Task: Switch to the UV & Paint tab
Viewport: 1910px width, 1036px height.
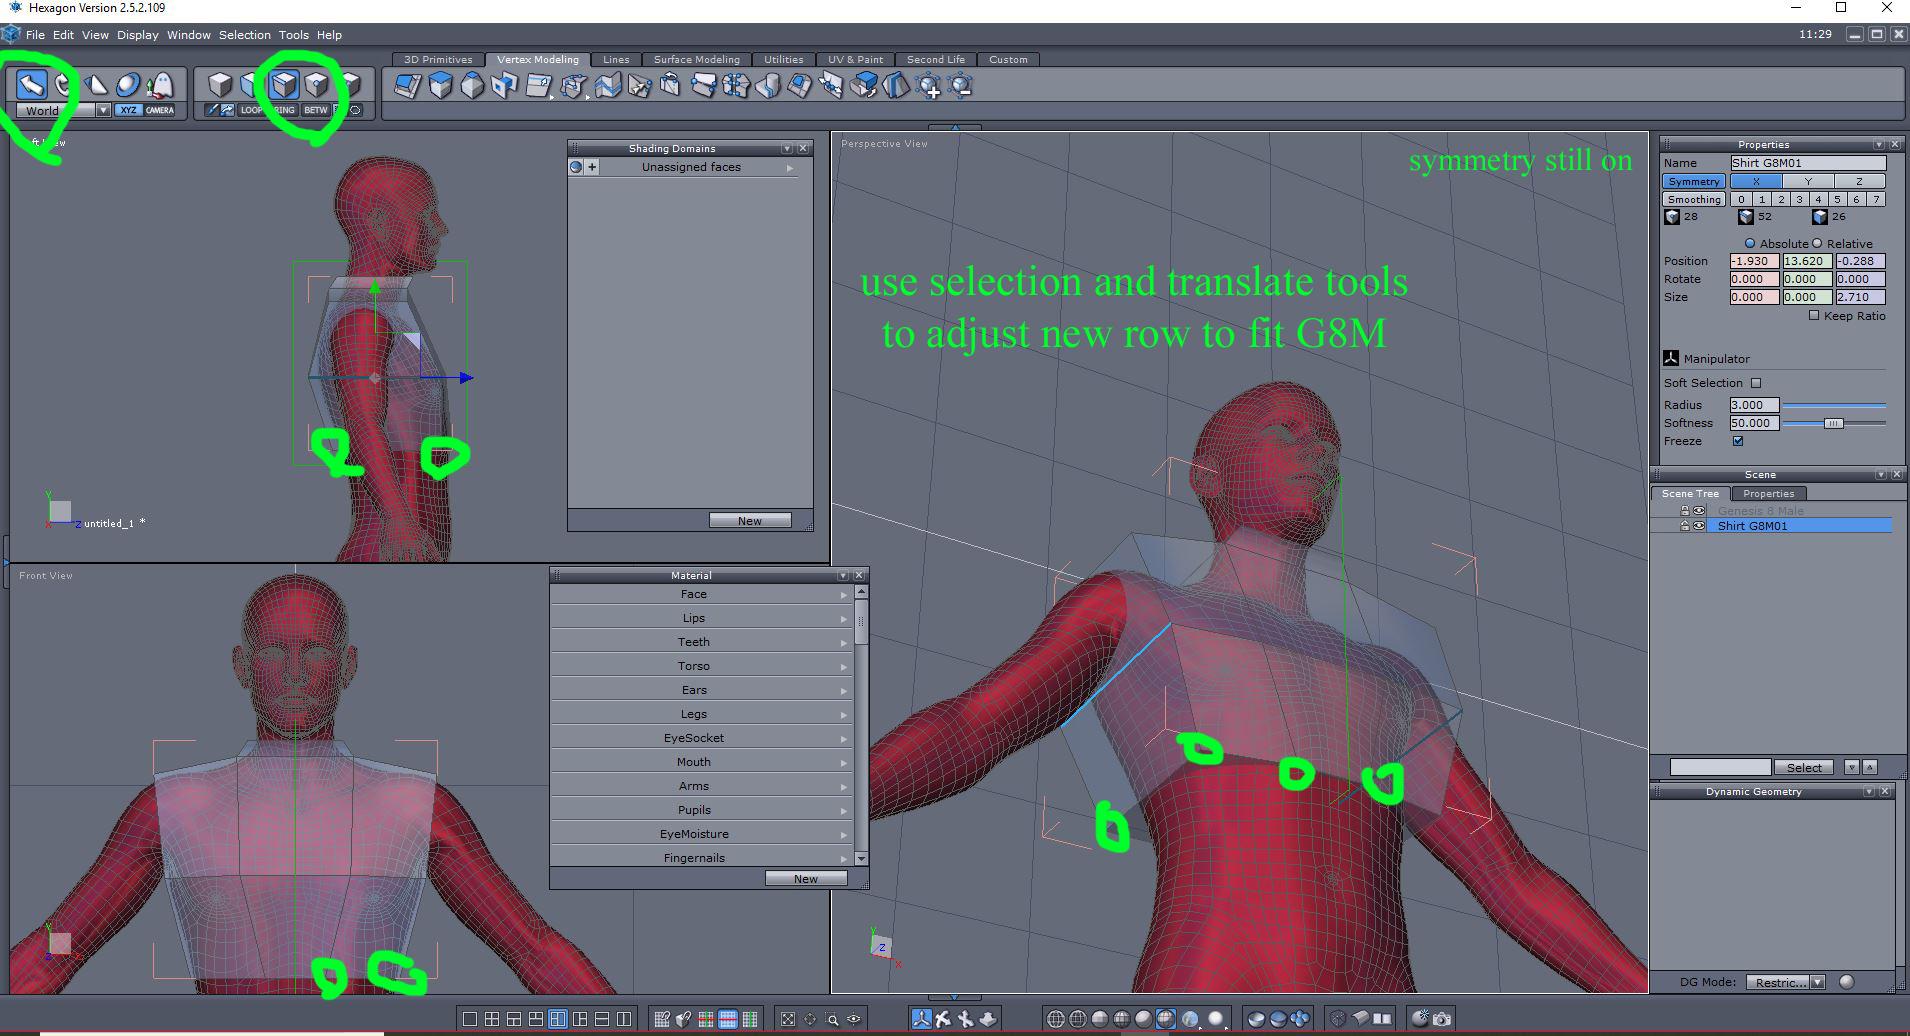Action: [x=855, y=59]
